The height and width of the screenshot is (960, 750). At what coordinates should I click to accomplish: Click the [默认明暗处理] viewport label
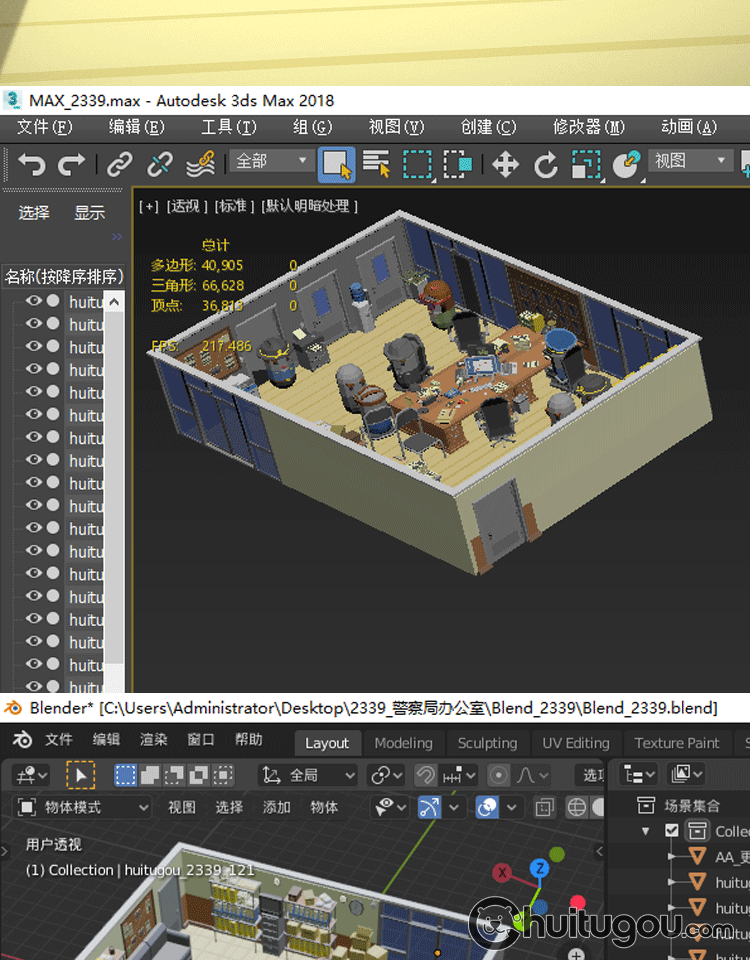coord(310,206)
